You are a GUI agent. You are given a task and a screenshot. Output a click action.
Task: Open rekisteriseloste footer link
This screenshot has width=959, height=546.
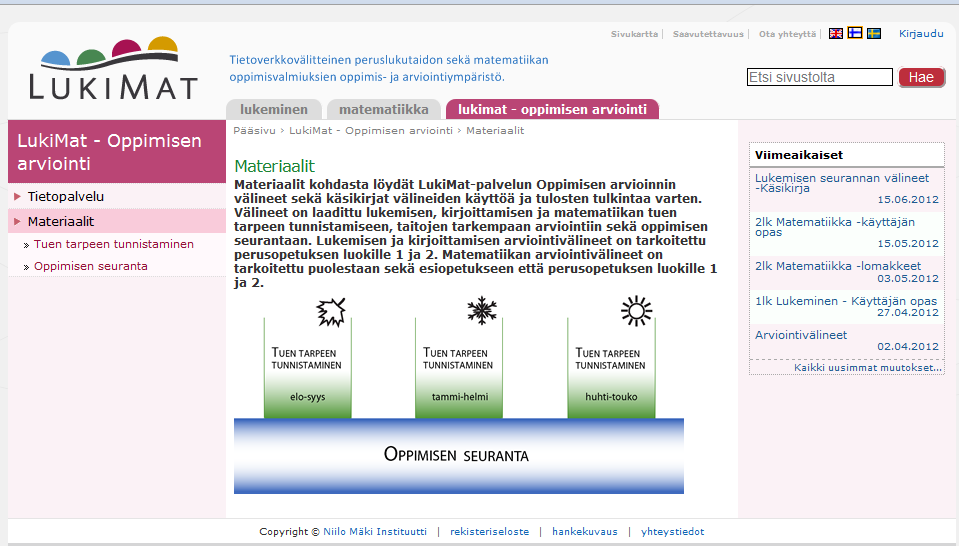pos(489,532)
